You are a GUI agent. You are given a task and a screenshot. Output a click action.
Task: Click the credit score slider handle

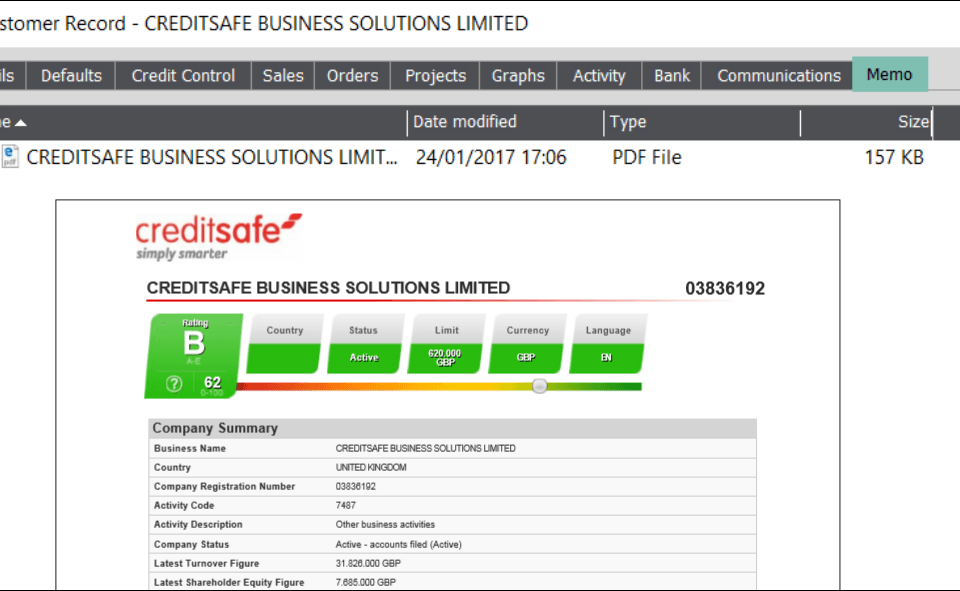(x=539, y=386)
